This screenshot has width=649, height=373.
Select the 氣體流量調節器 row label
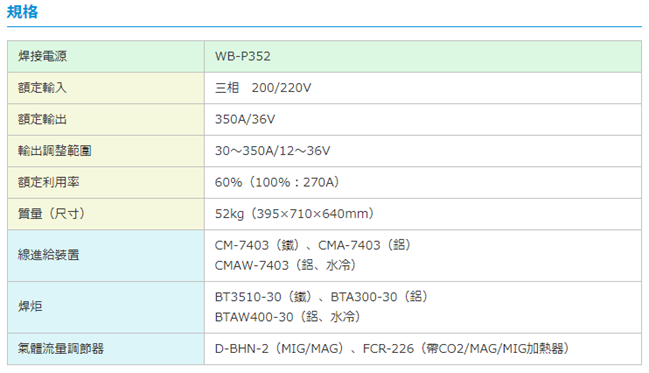click(106, 349)
